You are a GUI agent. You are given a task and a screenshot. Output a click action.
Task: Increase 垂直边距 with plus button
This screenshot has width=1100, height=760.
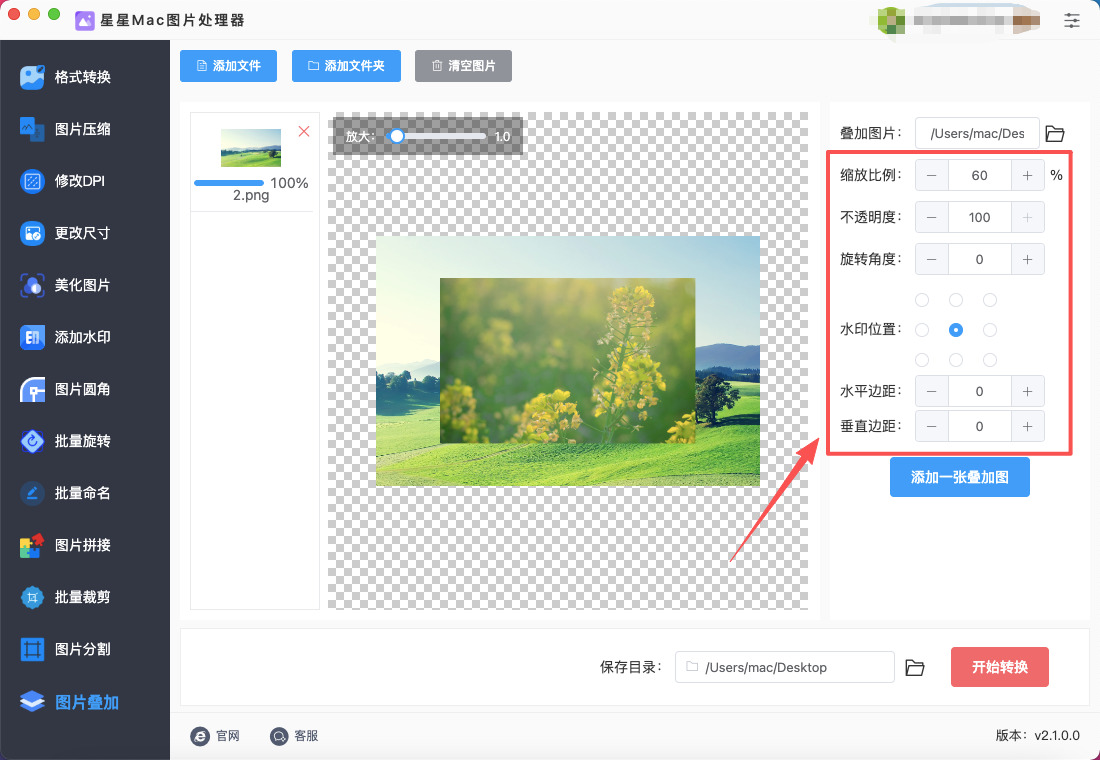[1028, 427]
